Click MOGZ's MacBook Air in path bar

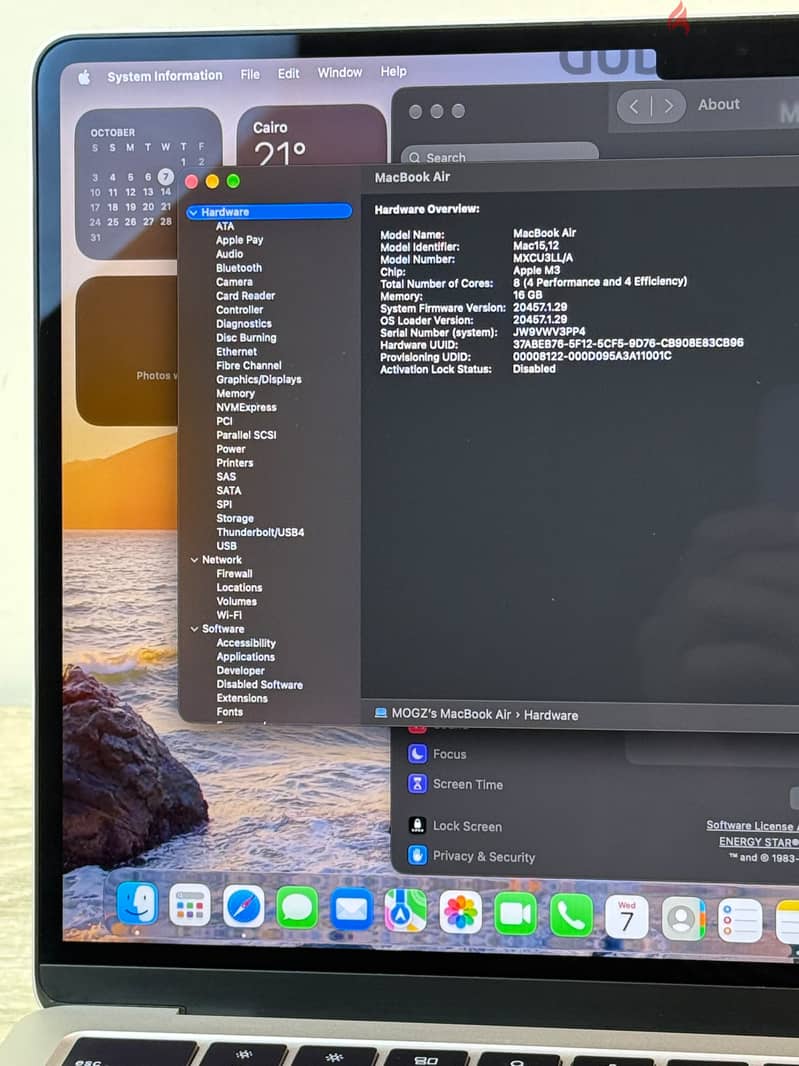coord(451,714)
